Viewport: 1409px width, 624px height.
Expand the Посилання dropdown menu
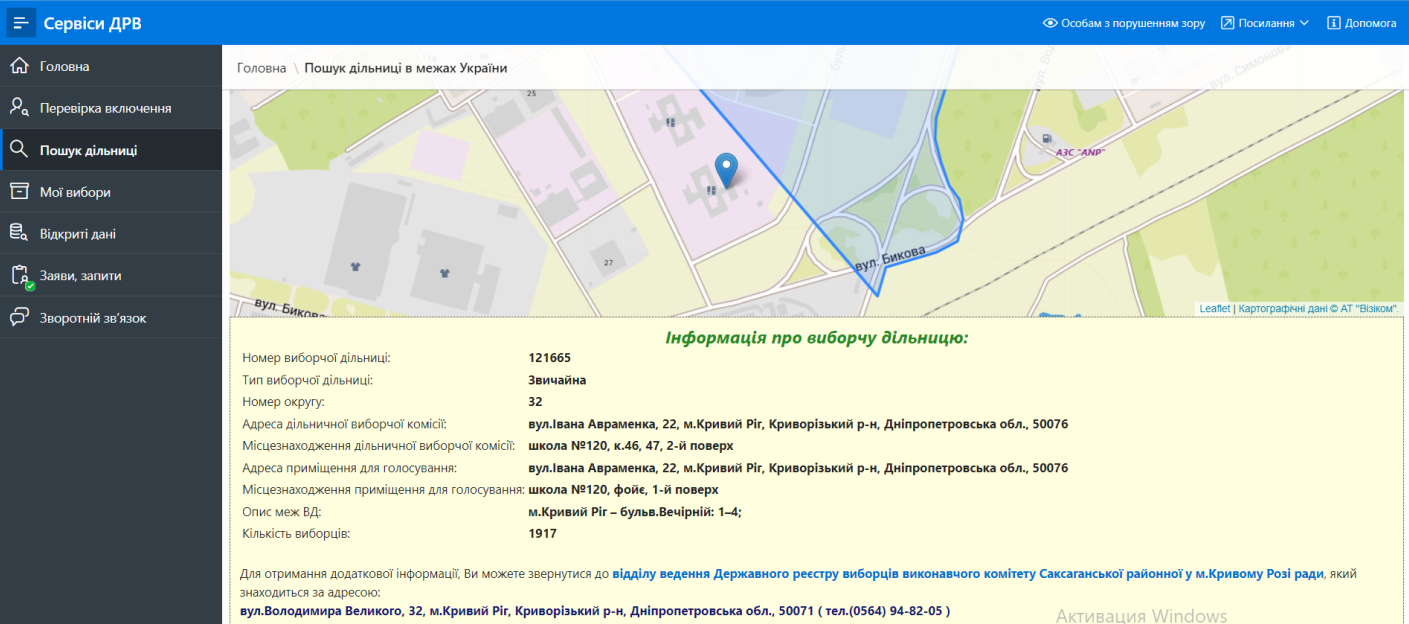coord(1265,23)
